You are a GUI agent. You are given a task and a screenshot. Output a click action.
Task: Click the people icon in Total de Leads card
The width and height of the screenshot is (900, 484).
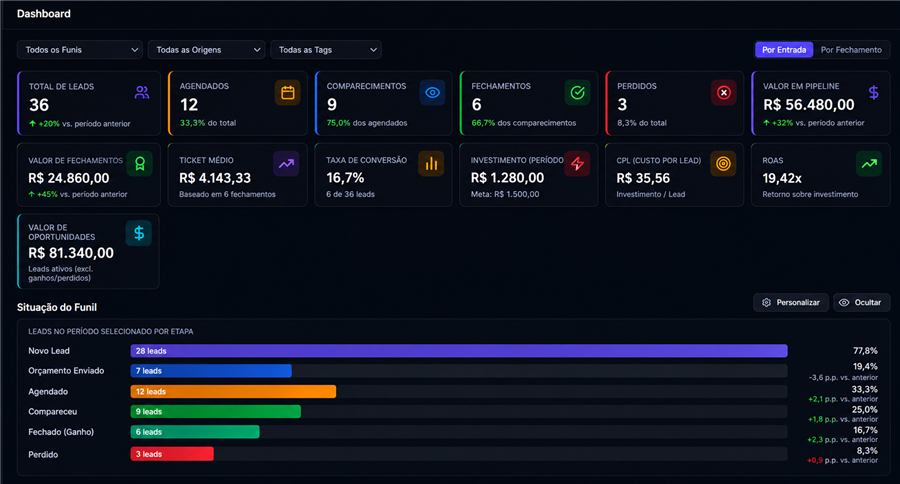[142, 92]
